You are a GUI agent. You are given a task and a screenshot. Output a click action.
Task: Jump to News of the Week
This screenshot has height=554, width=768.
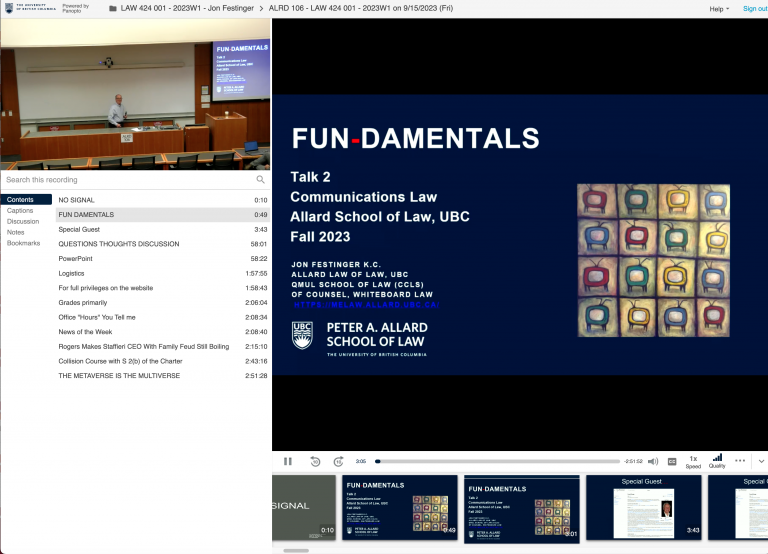[x=163, y=332]
